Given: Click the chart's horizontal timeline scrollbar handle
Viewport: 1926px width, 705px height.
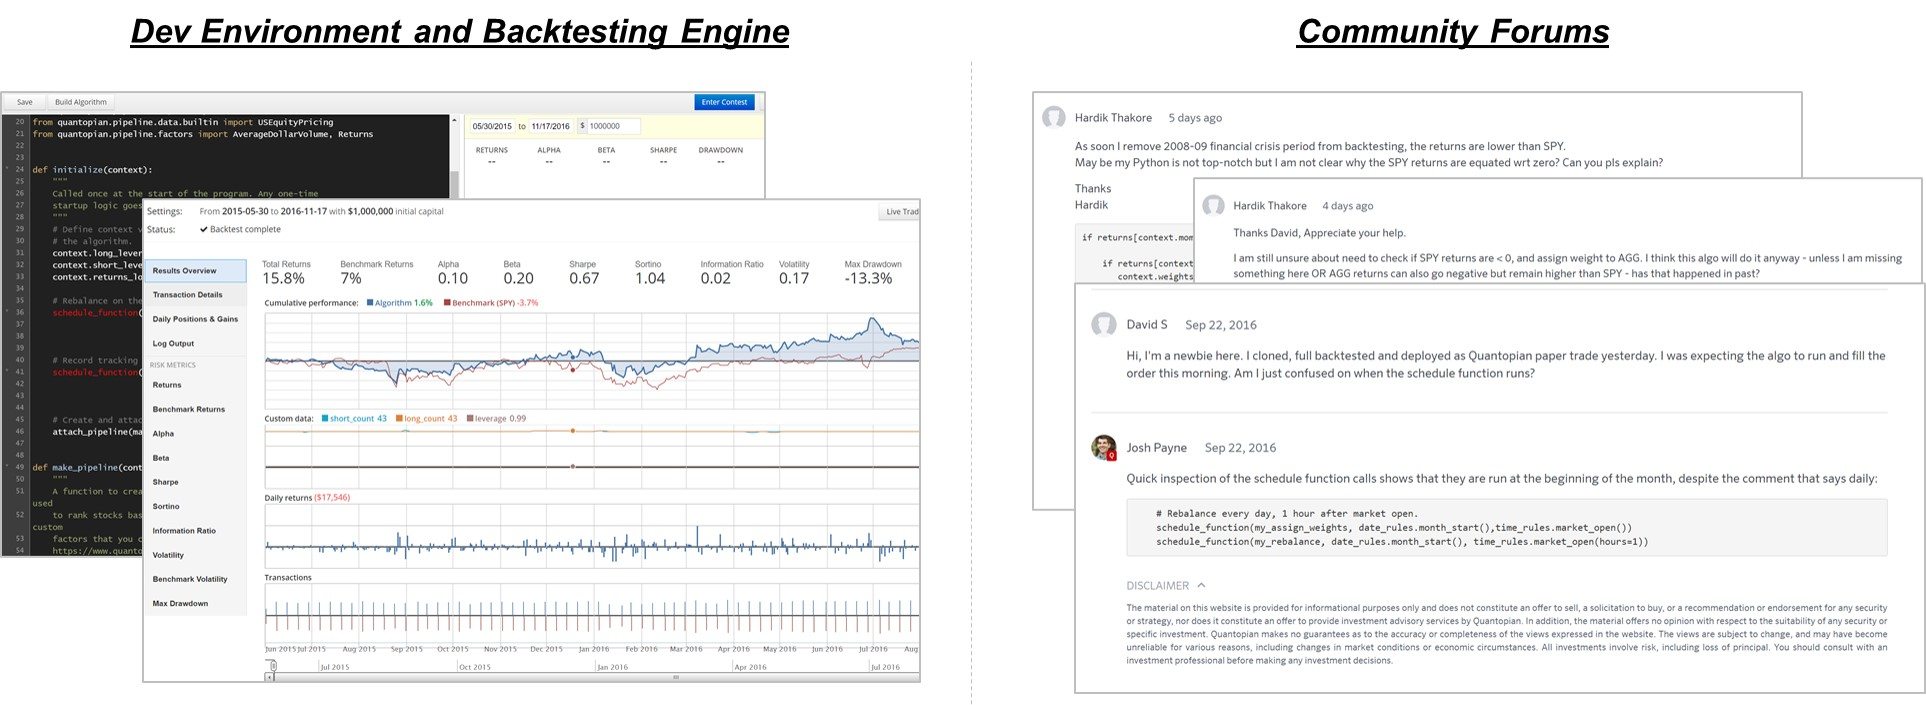Looking at the screenshot, I should pos(676,677).
